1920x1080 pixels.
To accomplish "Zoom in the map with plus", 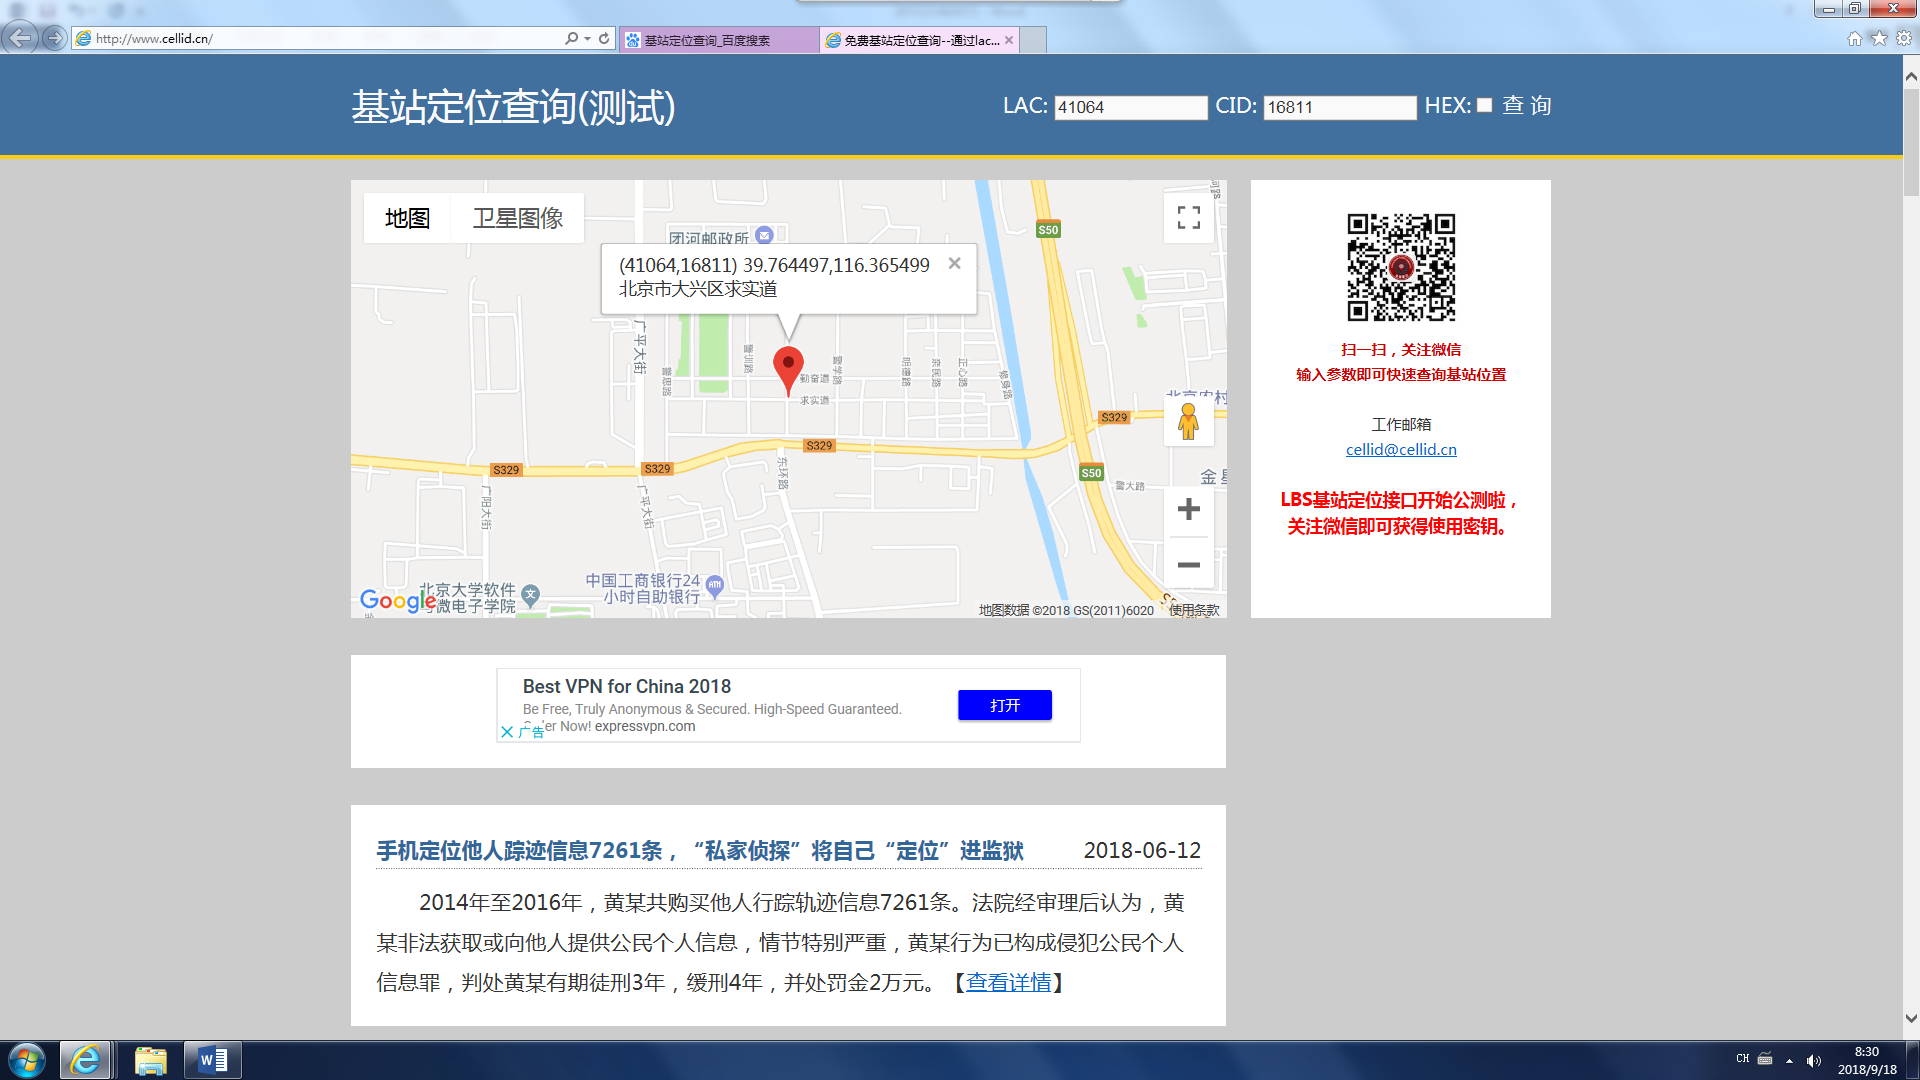I will click(1188, 510).
